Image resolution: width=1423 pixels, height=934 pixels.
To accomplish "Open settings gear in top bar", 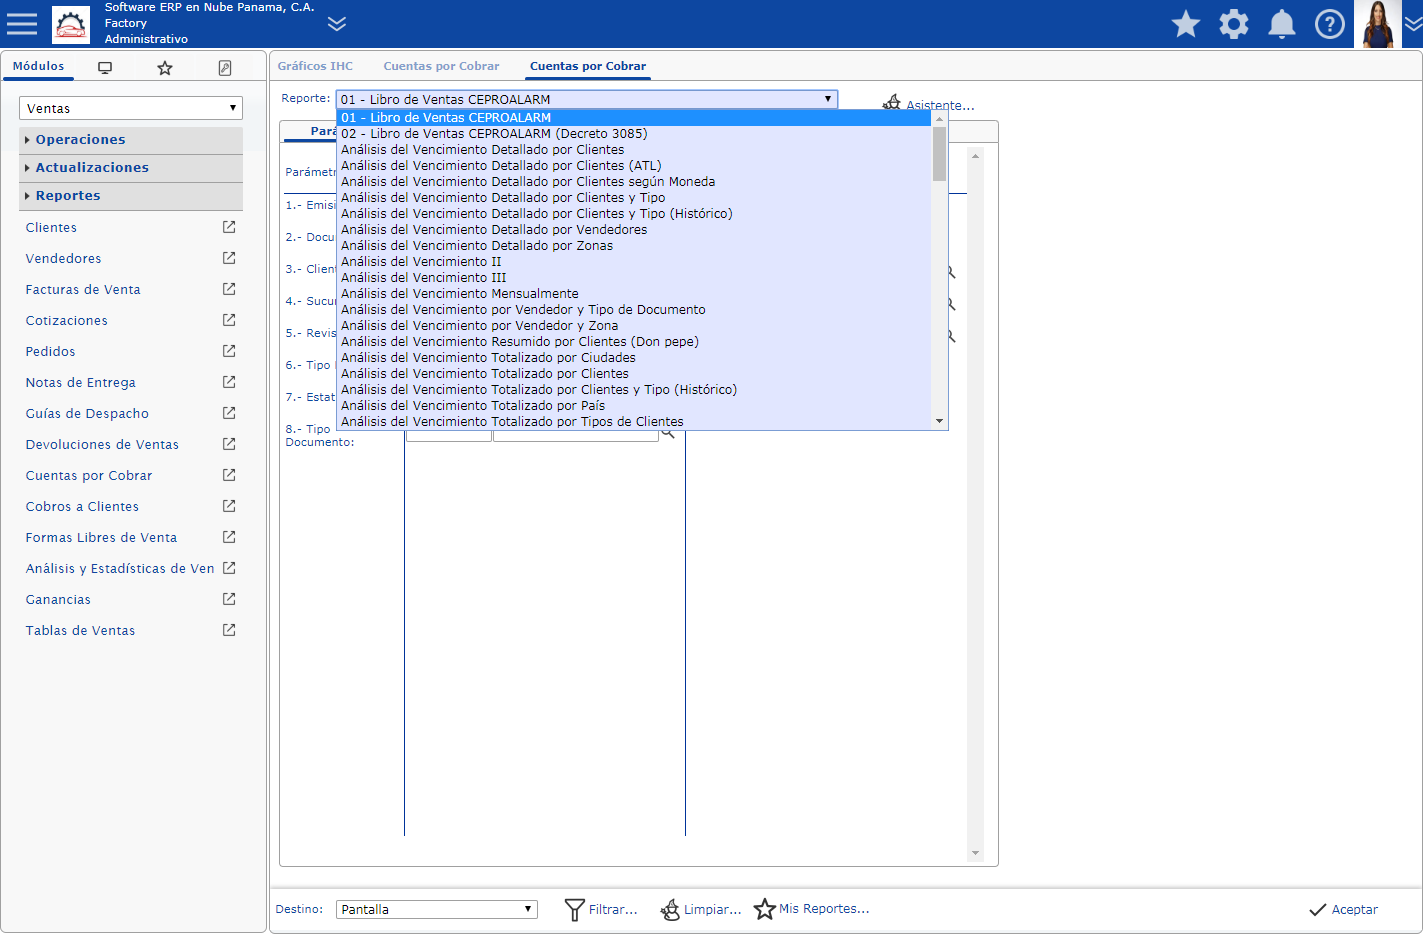I will click(1233, 24).
